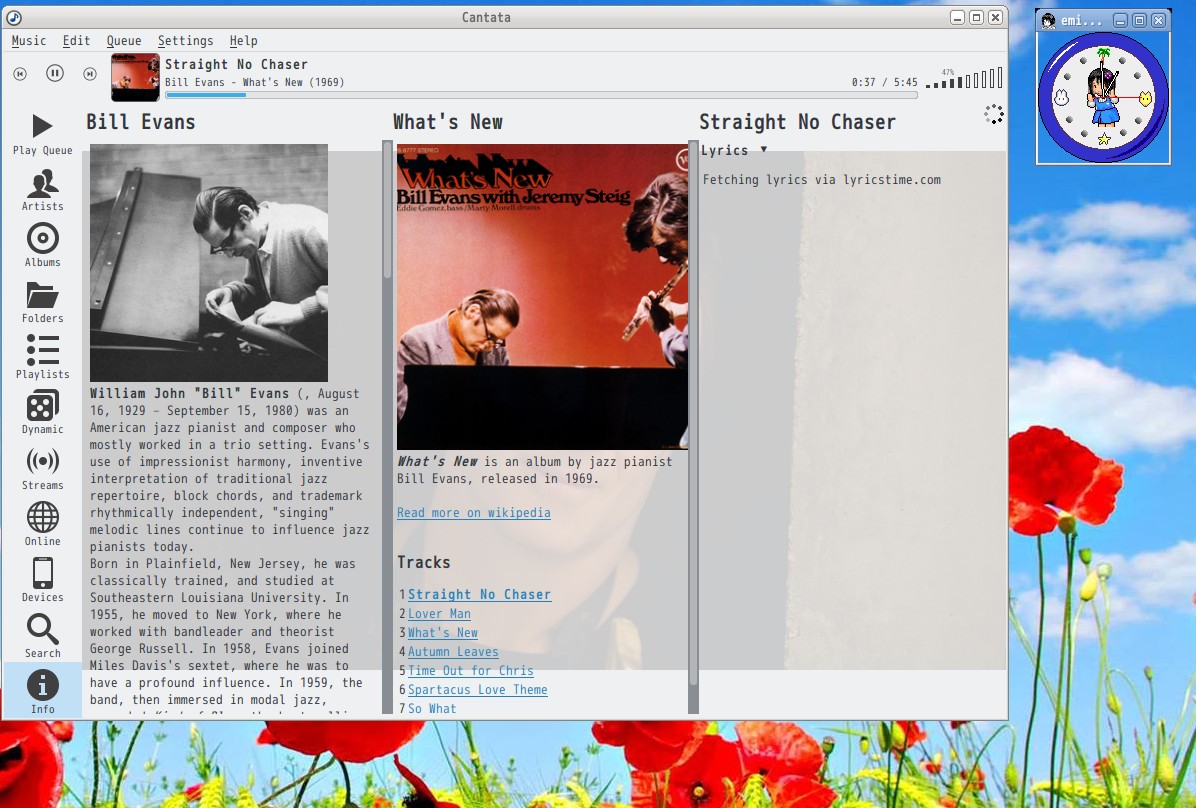Open the Search view
The width and height of the screenshot is (1196, 808).
pos(42,636)
